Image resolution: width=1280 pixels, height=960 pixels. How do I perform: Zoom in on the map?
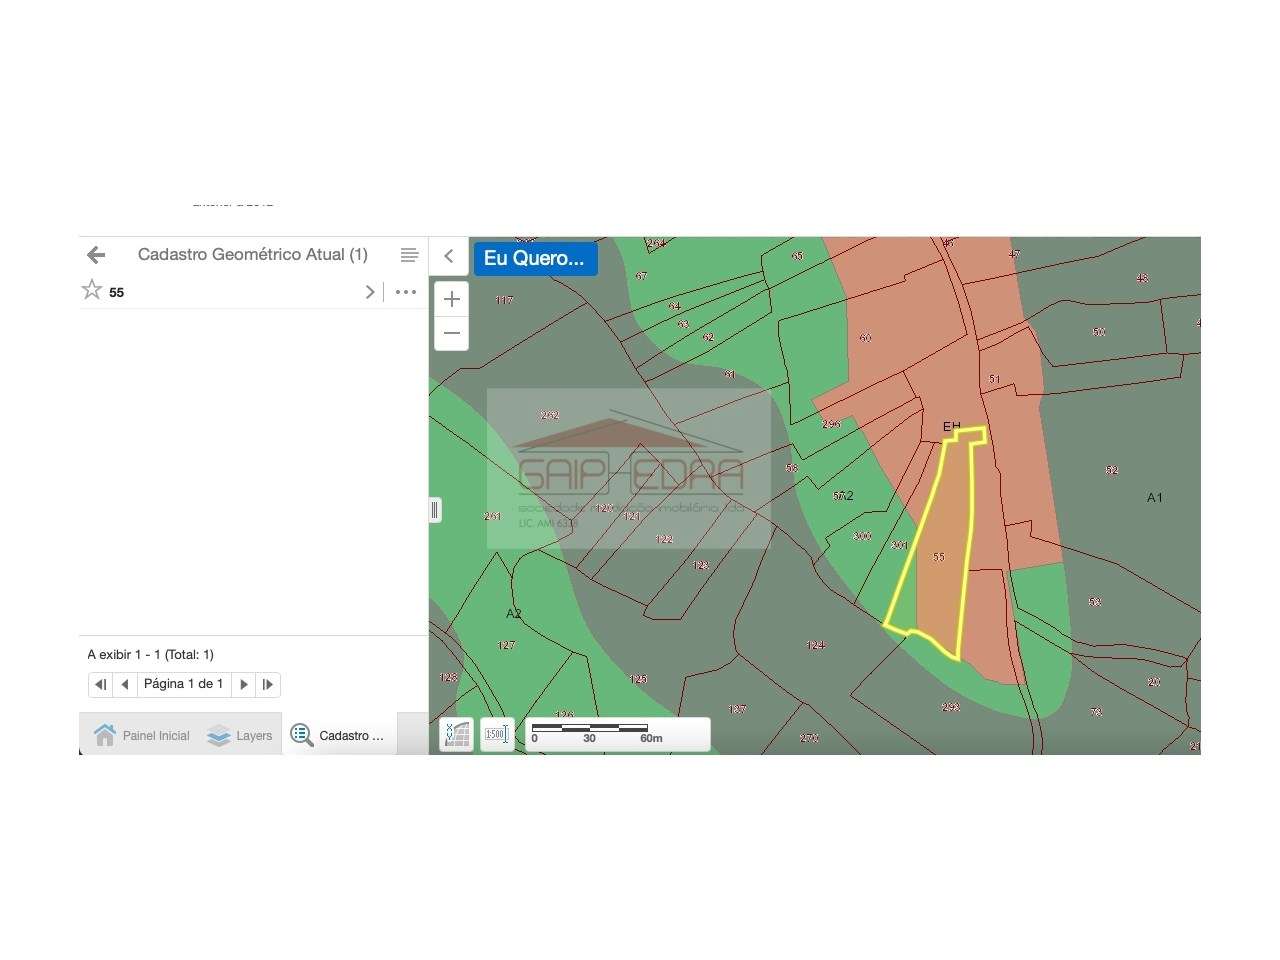click(x=452, y=299)
